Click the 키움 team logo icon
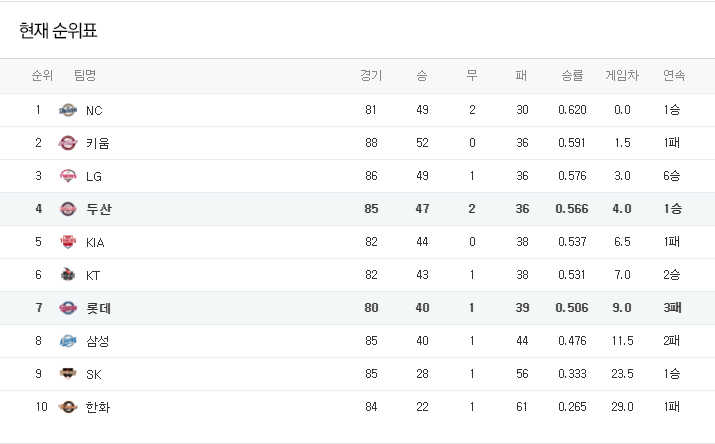 tap(68, 143)
